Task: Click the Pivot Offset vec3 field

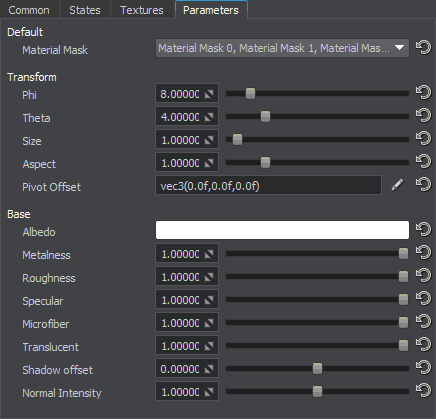Action: [x=268, y=185]
